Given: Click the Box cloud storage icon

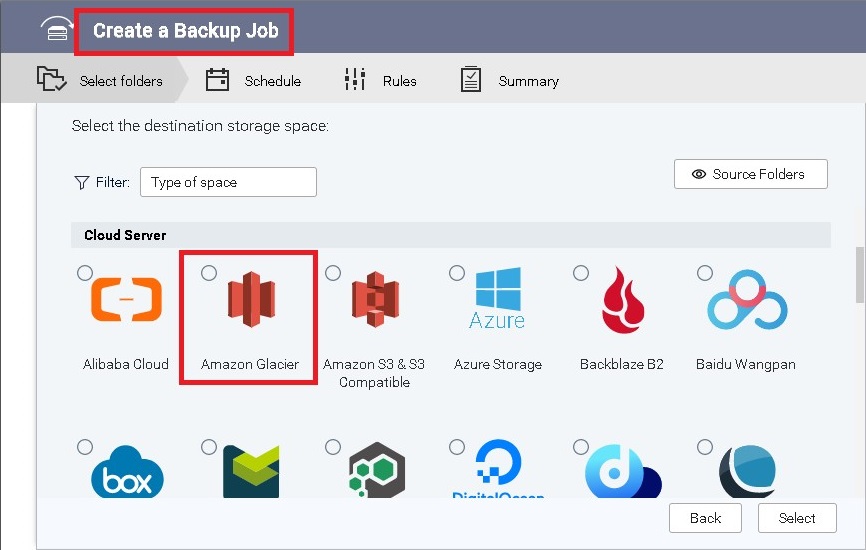Looking at the screenshot, I should (x=126, y=476).
